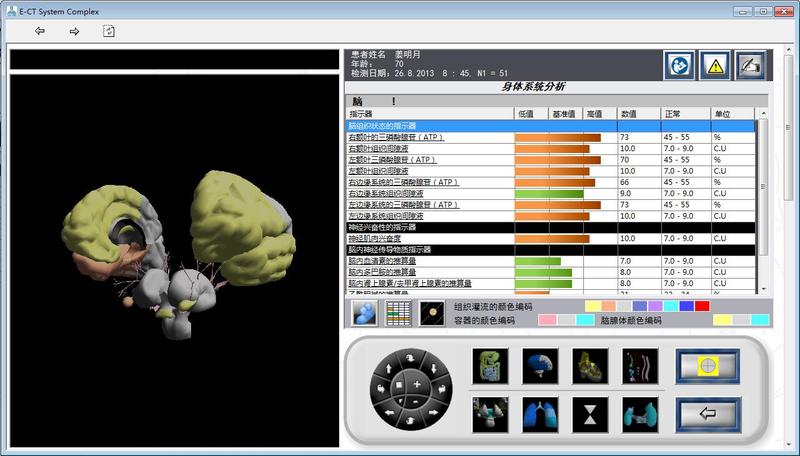Open the hourglass-shaped icon in organ grid
The image size is (800, 456).
[x=590, y=412]
